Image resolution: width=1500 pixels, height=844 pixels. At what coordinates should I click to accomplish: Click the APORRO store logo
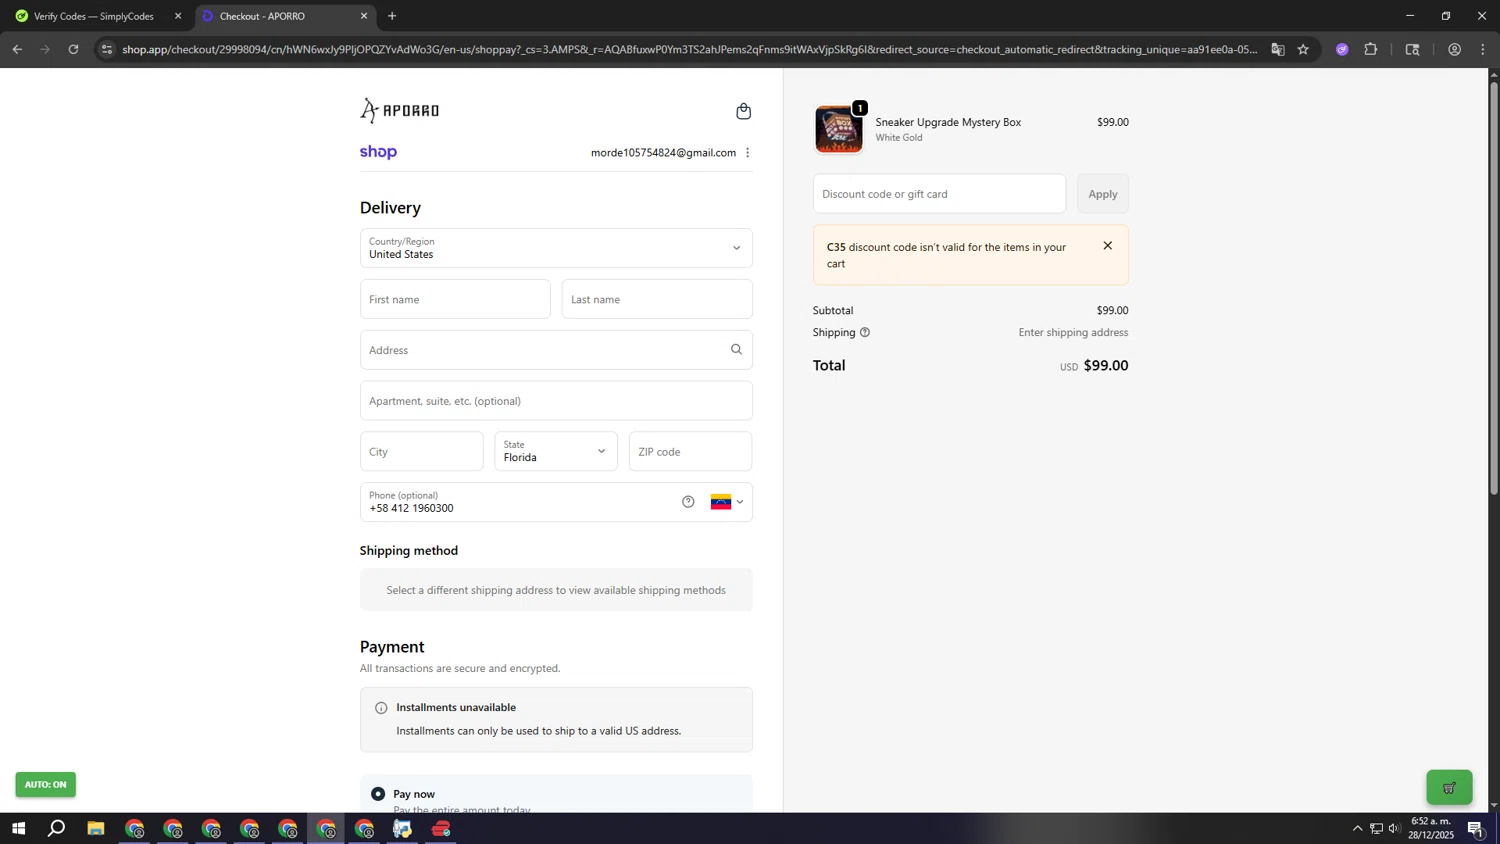[x=400, y=110]
